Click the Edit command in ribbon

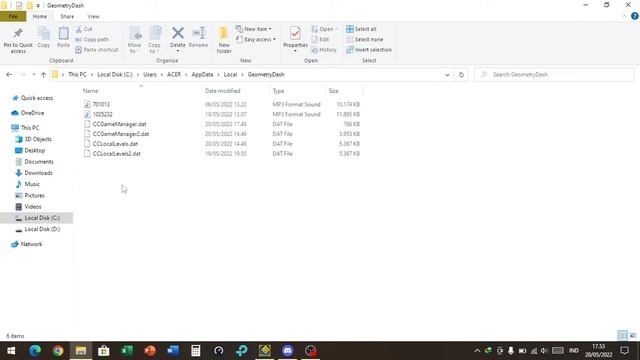pyautogui.click(x=320, y=40)
